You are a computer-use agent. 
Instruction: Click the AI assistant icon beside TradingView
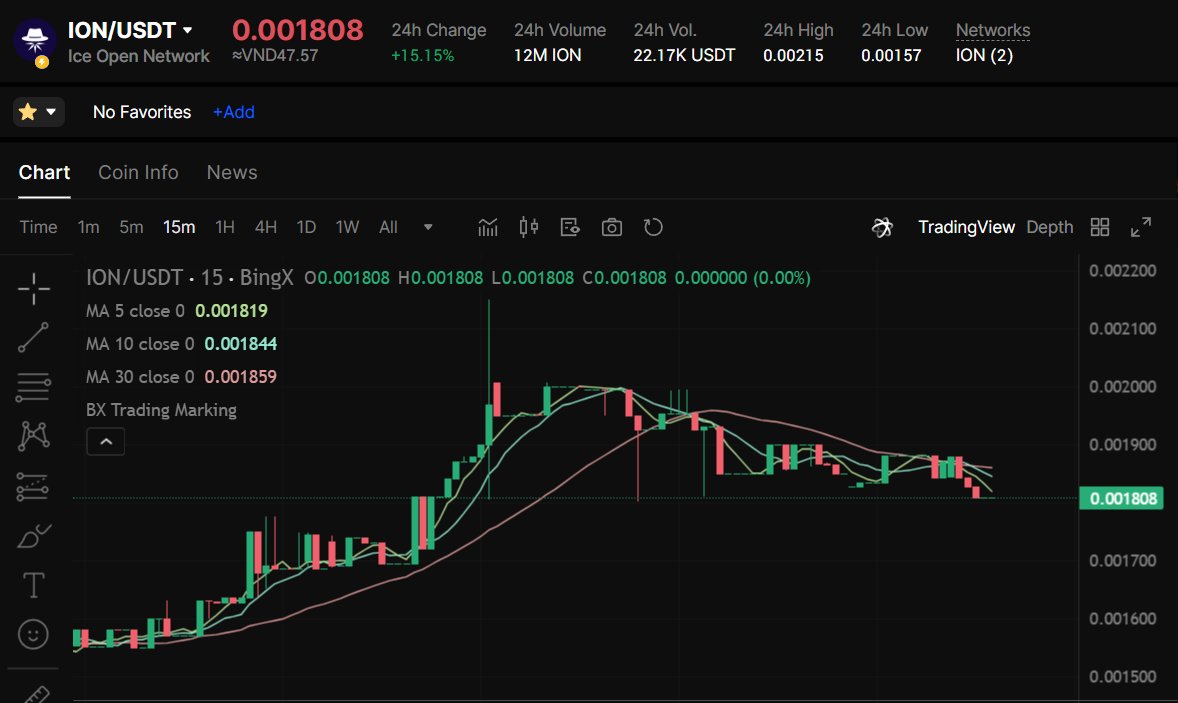click(x=883, y=227)
